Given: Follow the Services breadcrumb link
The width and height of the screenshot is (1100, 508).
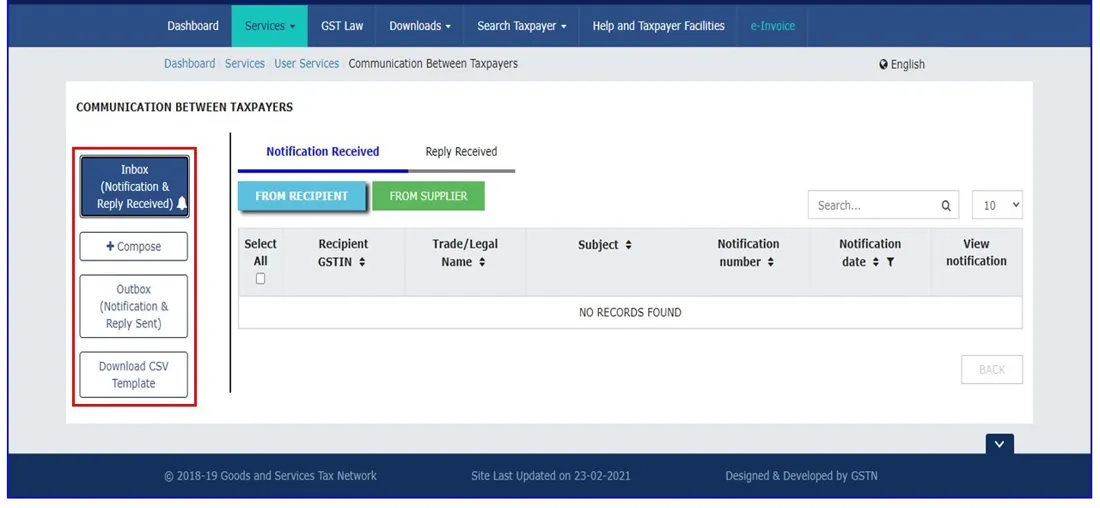Looking at the screenshot, I should coord(245,63).
